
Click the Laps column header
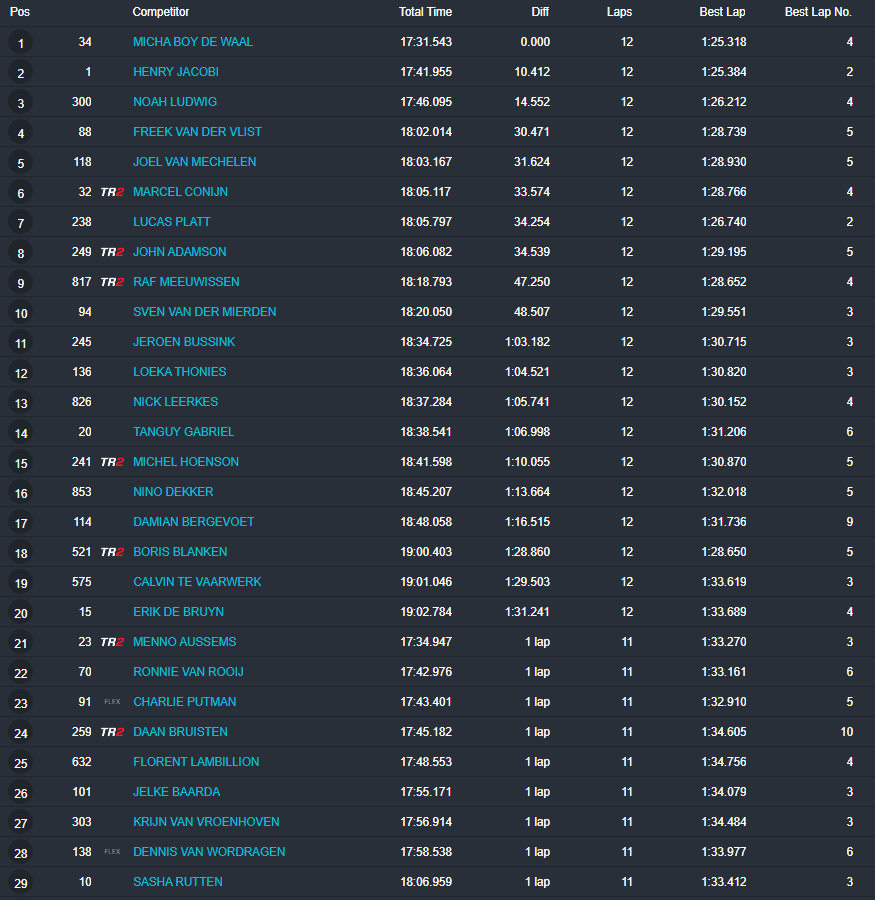pos(619,12)
